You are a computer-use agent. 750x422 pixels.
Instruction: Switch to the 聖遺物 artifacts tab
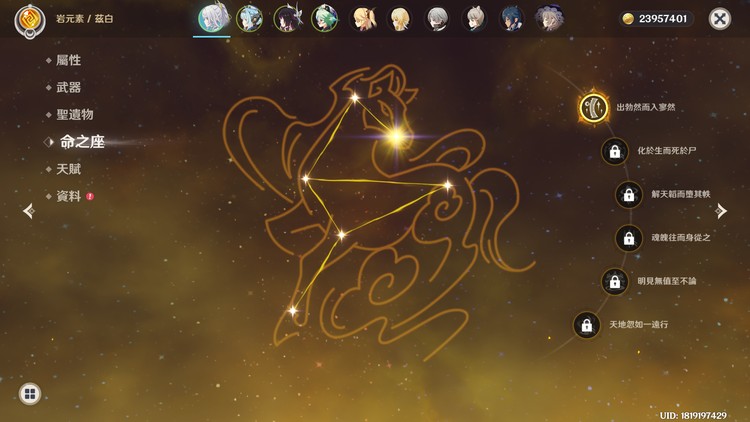tap(74, 115)
